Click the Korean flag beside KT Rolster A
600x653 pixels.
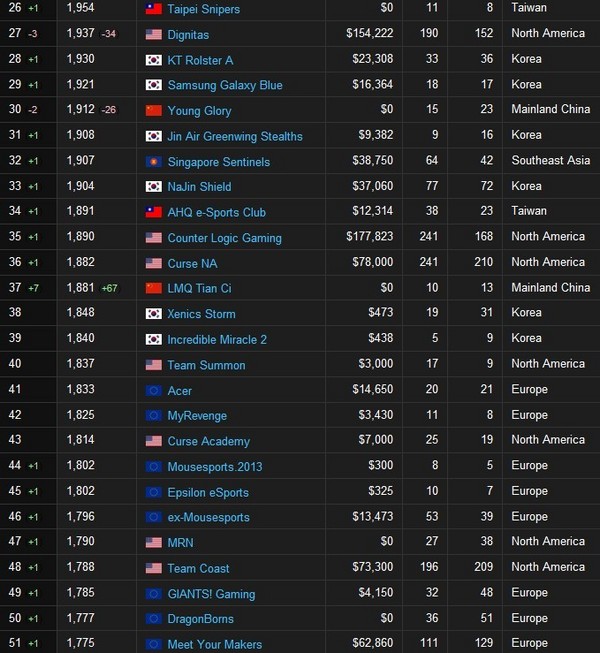coord(153,60)
